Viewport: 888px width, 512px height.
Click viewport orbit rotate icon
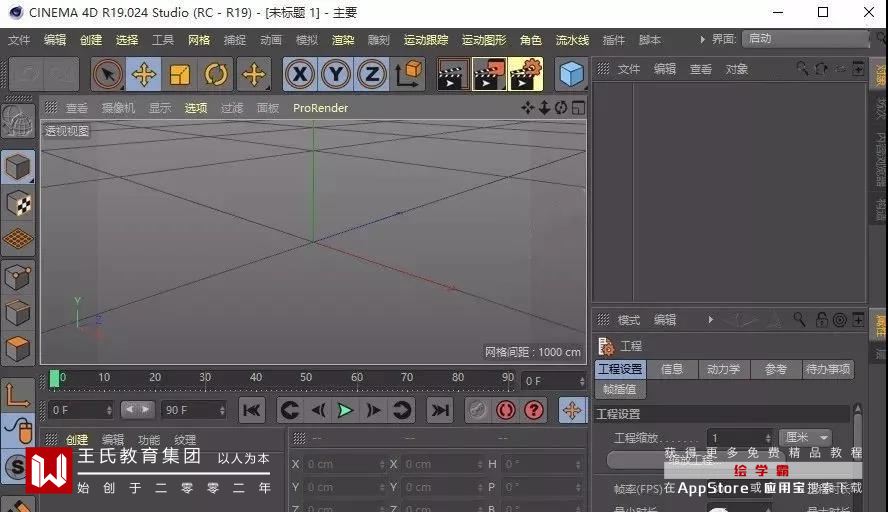561,108
